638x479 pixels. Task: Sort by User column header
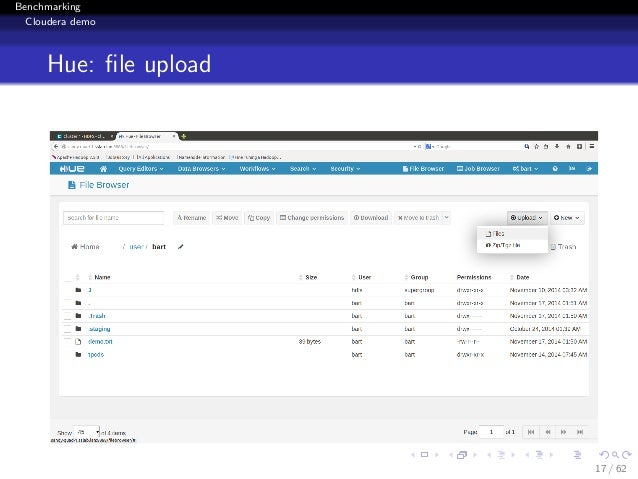[364, 277]
